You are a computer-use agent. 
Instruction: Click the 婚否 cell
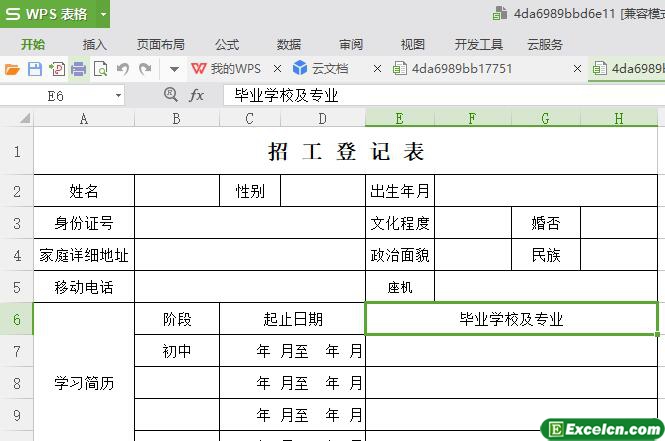545,223
